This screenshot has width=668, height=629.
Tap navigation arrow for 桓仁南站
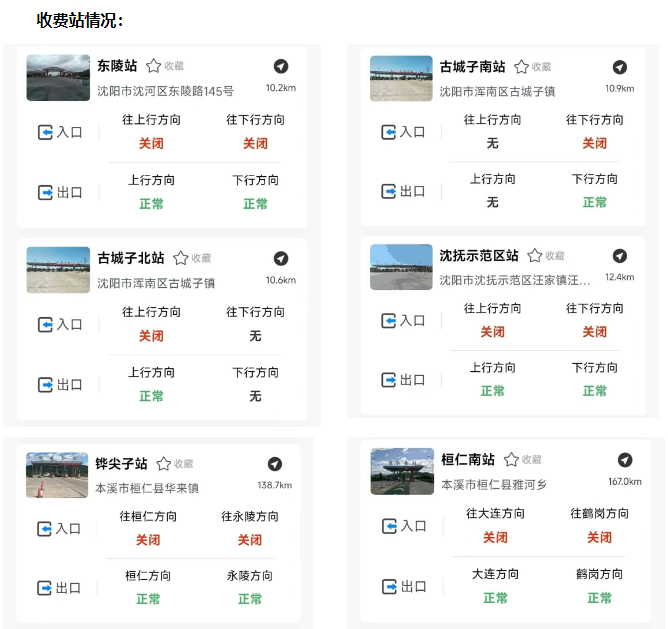(625, 460)
